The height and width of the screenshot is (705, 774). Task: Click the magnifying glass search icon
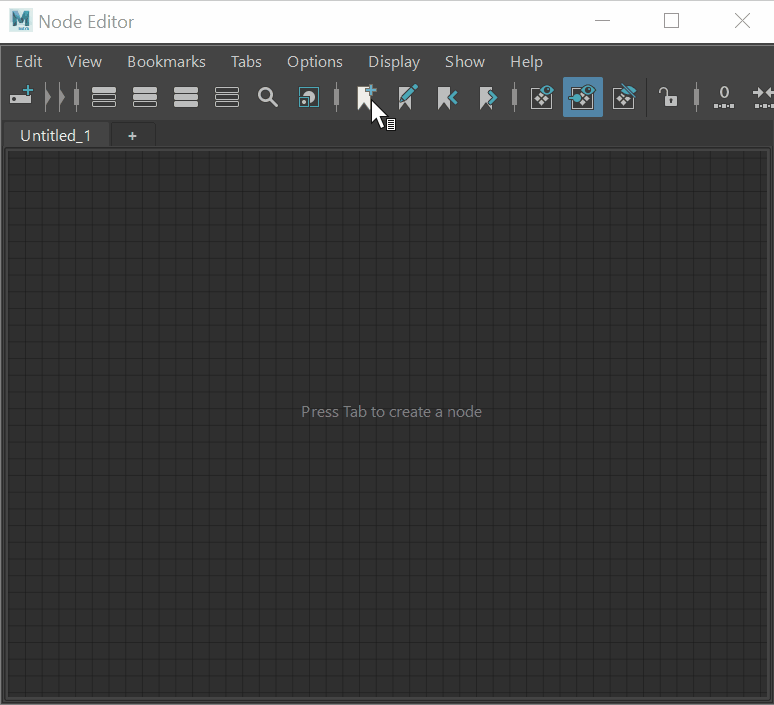tap(268, 97)
